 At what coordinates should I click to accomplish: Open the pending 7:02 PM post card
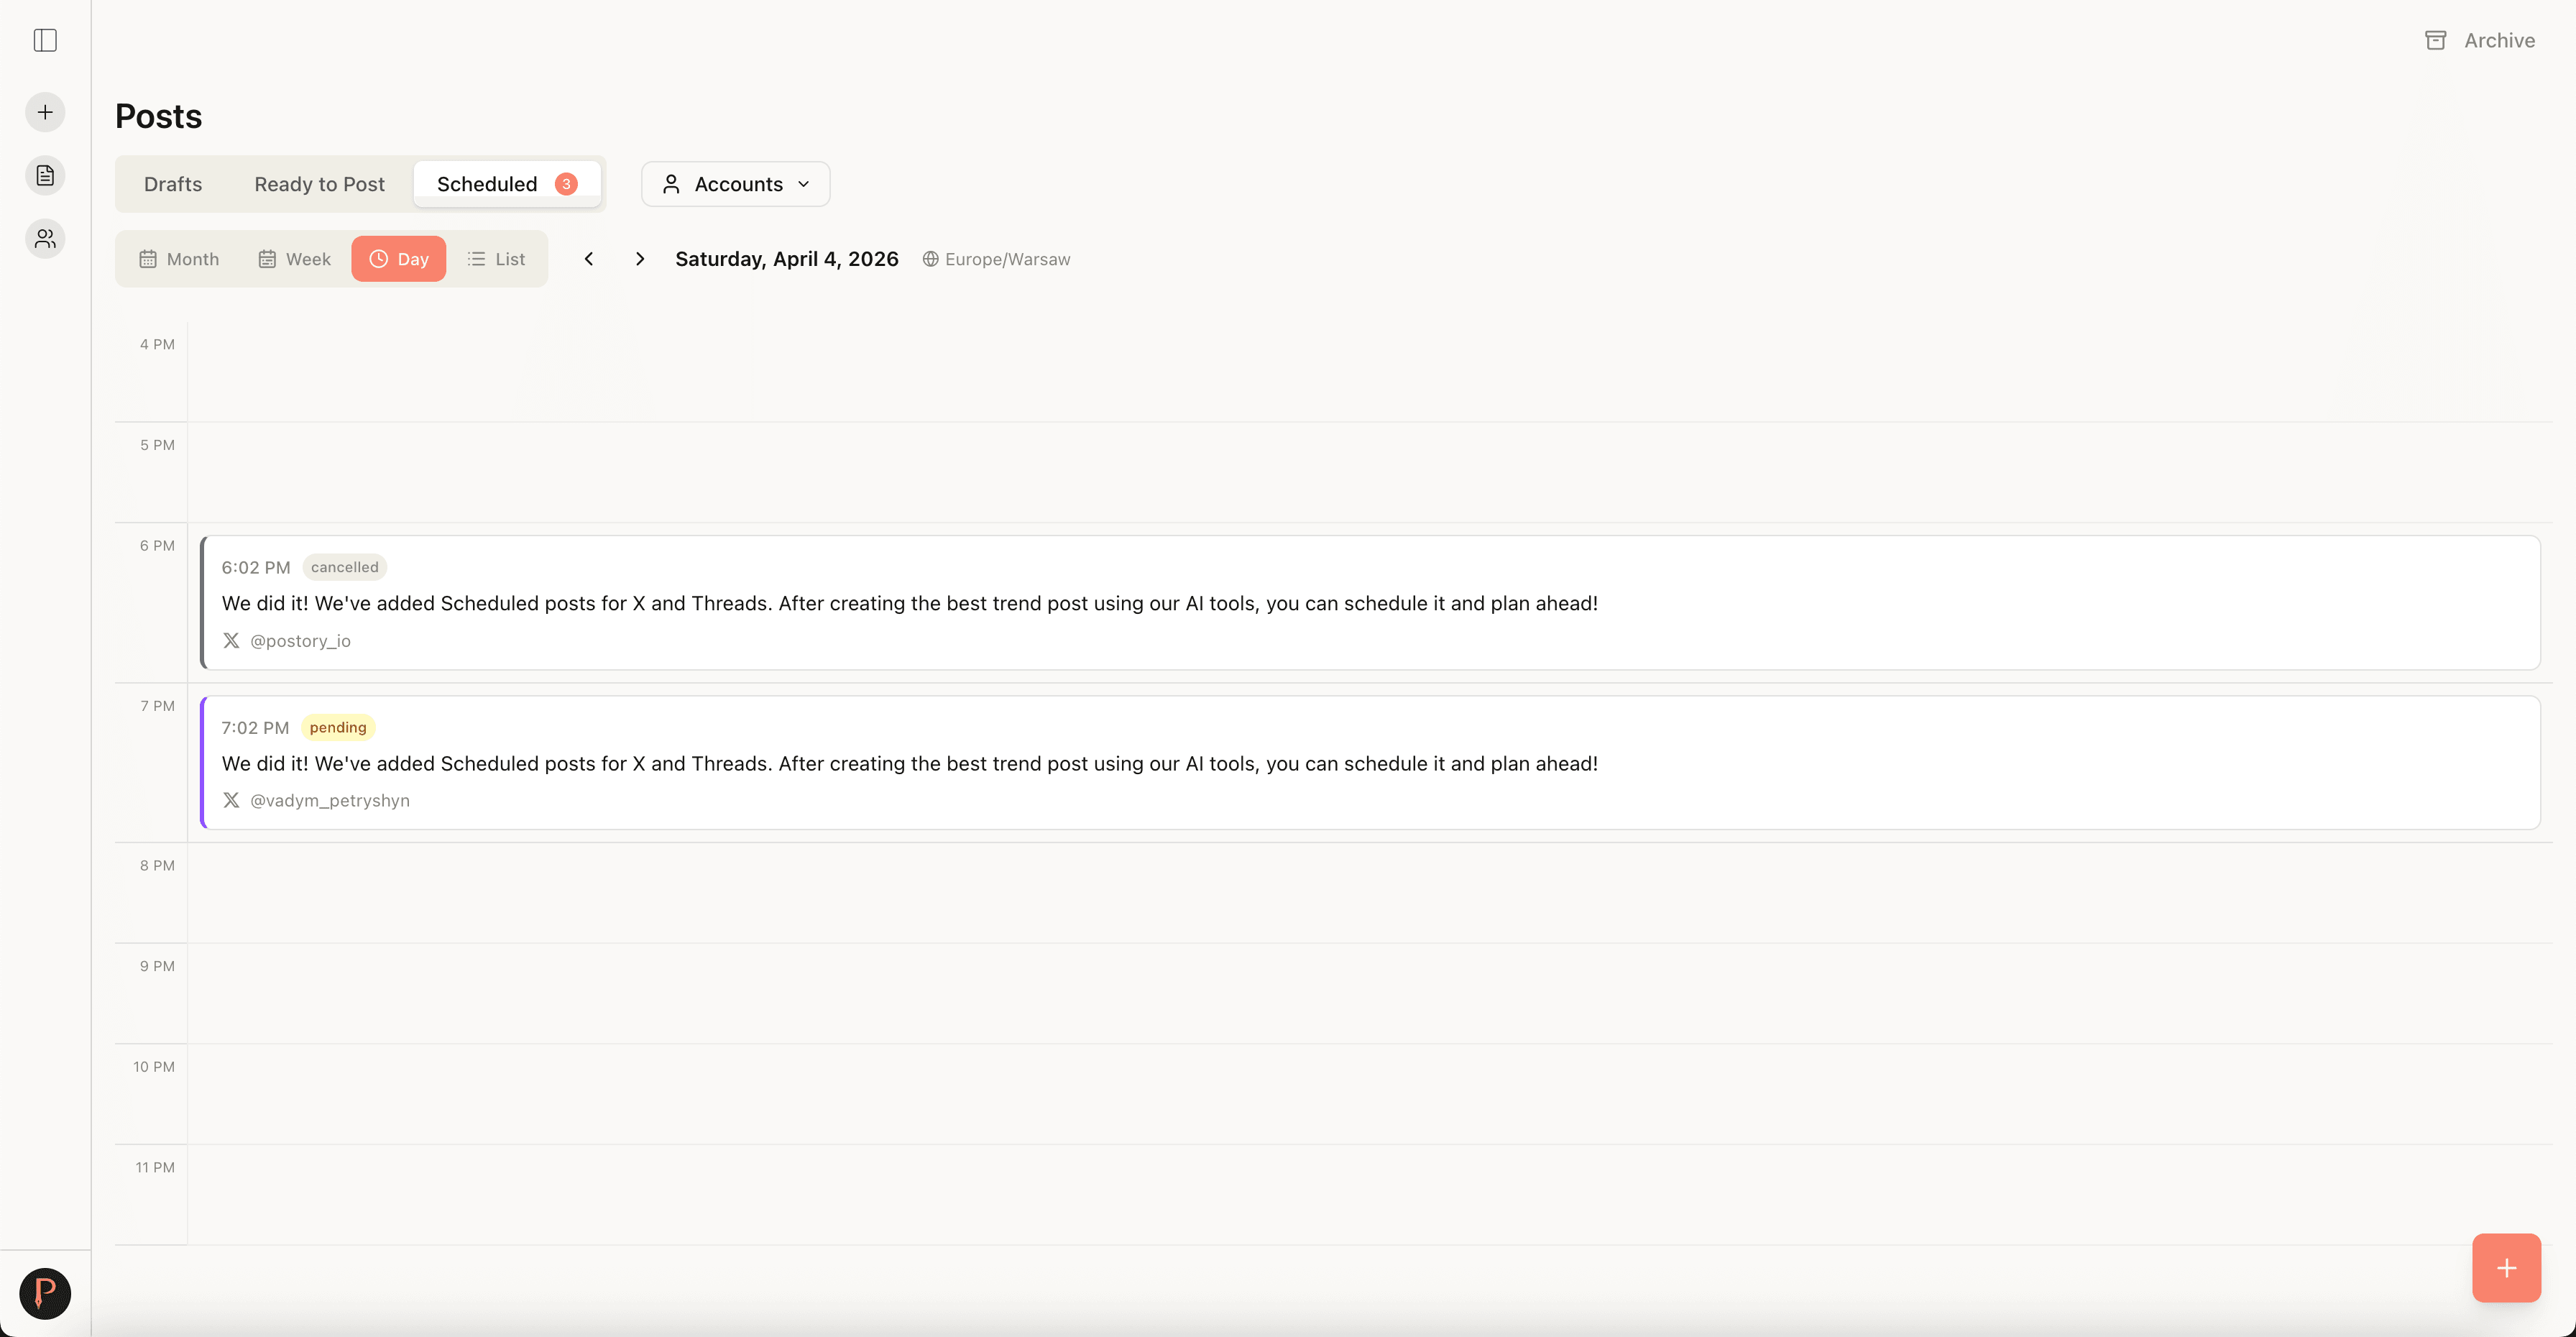pyautogui.click(x=1370, y=763)
